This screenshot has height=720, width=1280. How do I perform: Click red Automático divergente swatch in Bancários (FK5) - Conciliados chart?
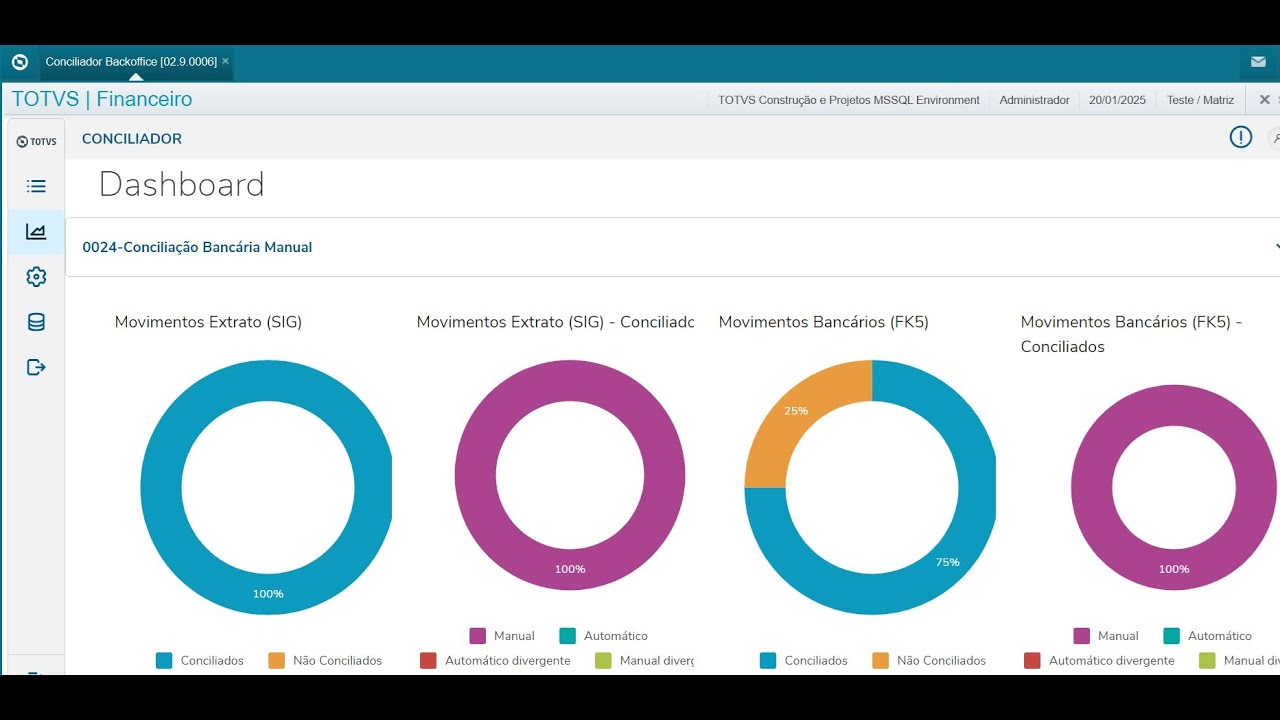[1032, 661]
